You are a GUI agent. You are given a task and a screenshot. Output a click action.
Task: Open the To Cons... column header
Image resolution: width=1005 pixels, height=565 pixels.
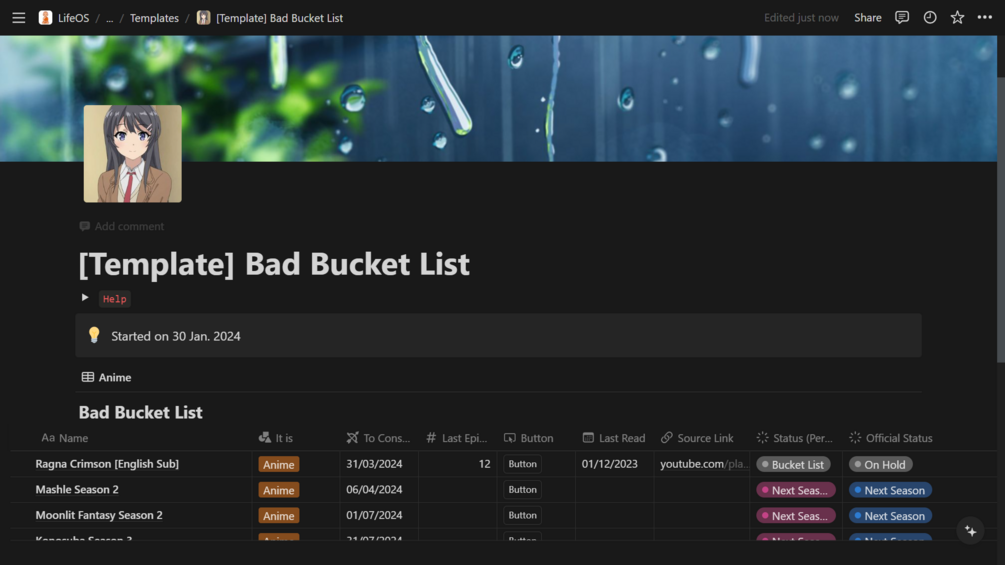[378, 438]
